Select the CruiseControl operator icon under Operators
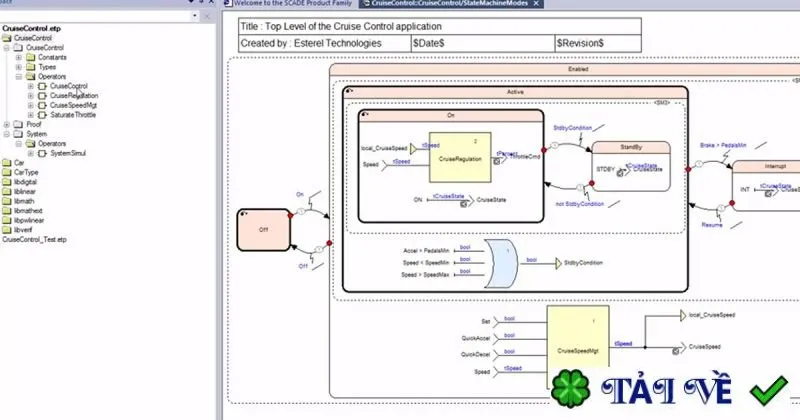 (42, 86)
